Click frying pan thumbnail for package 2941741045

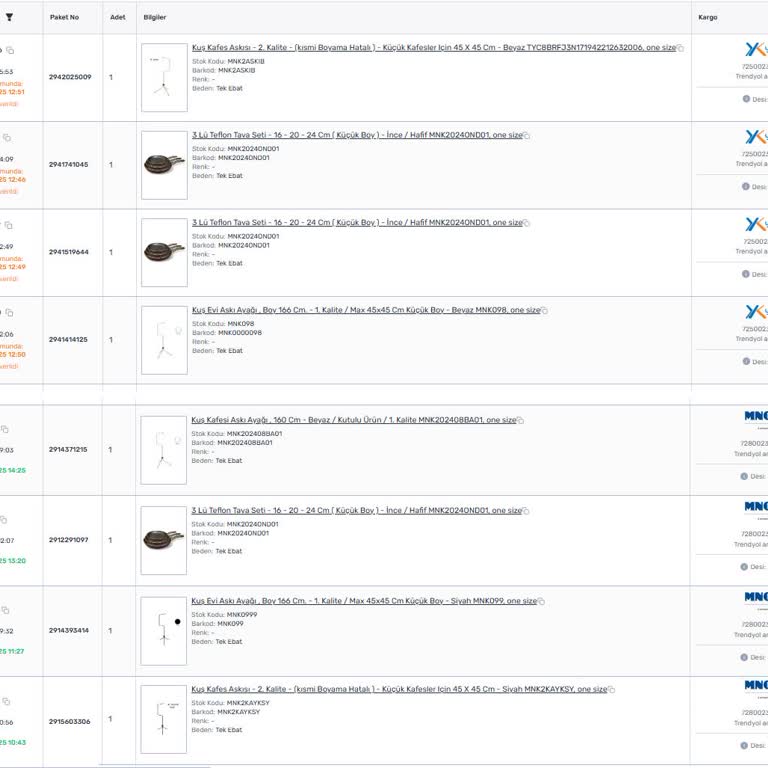click(x=164, y=165)
